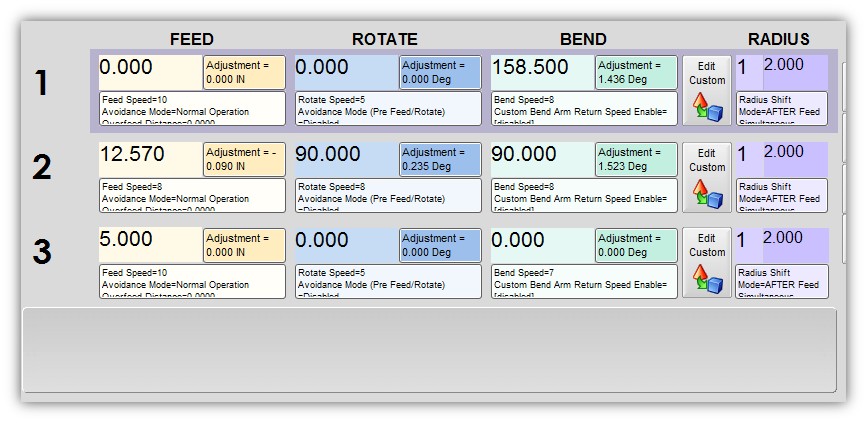Click Edit Custom icon in row 1

[x=707, y=90]
